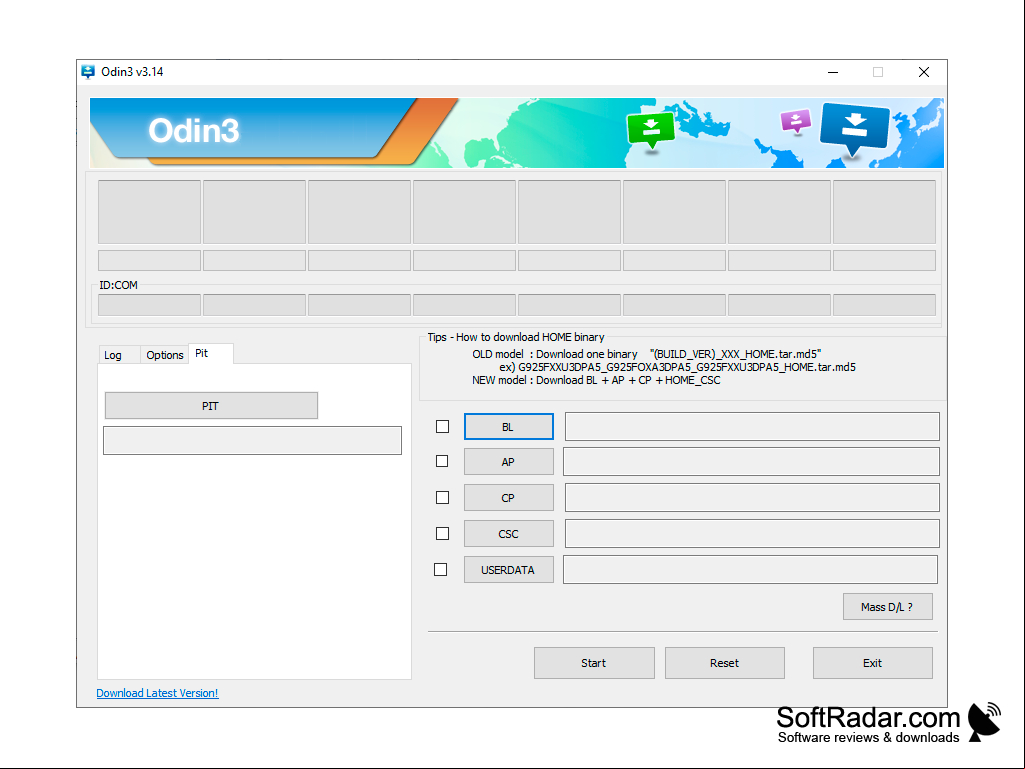Click the example G925FXXU3DPA5 filename line
Viewport: 1025px width, 769px height.
point(677,367)
